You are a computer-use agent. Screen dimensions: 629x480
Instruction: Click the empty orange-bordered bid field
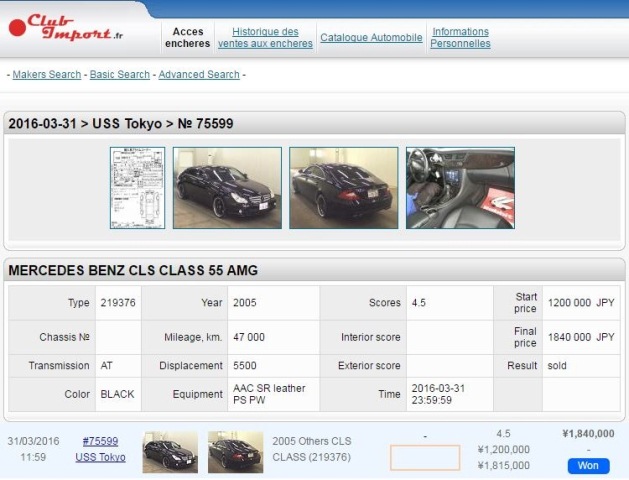425,458
